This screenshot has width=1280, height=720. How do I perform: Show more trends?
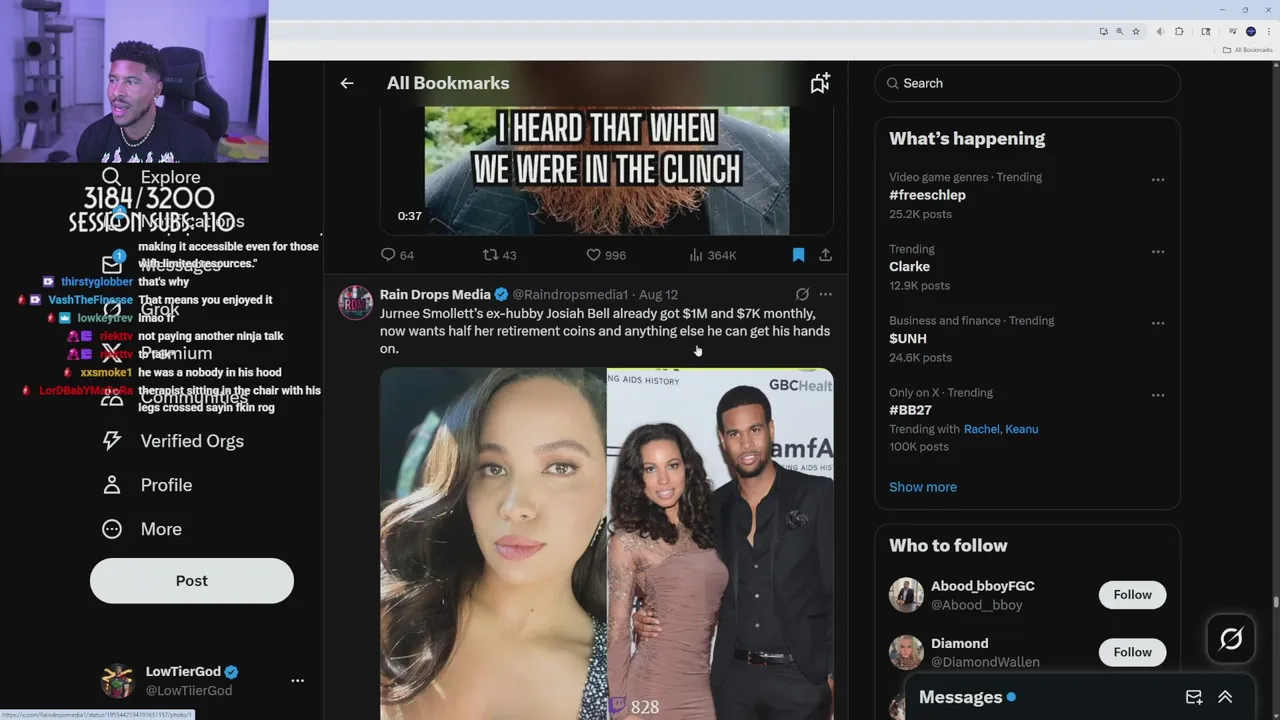[x=923, y=487]
